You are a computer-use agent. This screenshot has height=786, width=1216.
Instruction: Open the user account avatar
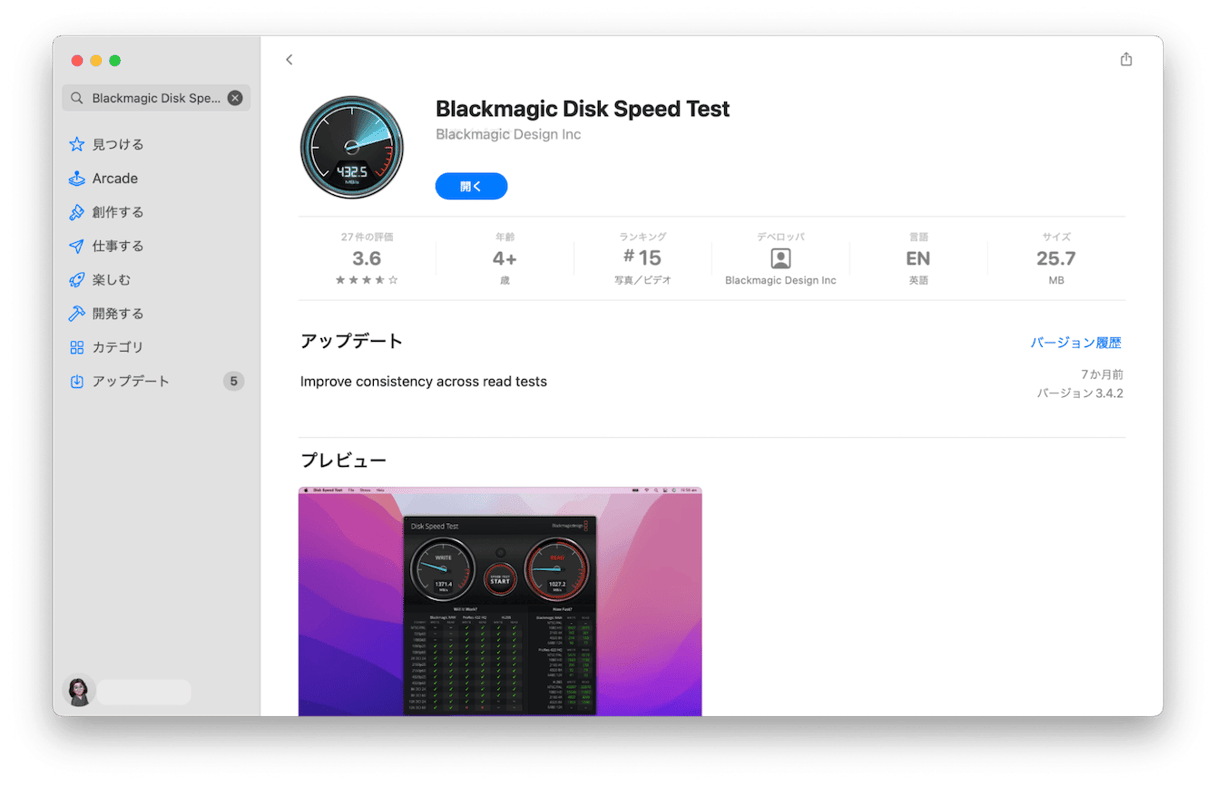point(79,691)
